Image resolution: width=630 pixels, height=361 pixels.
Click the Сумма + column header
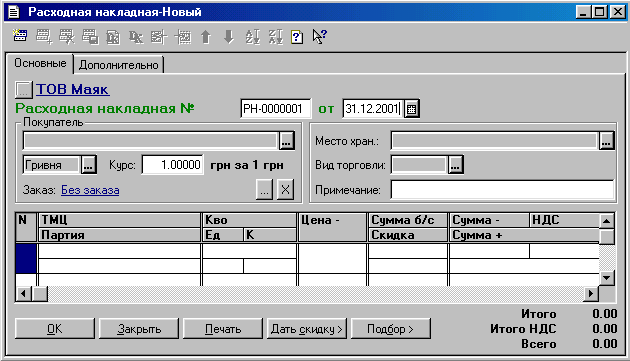[524, 235]
